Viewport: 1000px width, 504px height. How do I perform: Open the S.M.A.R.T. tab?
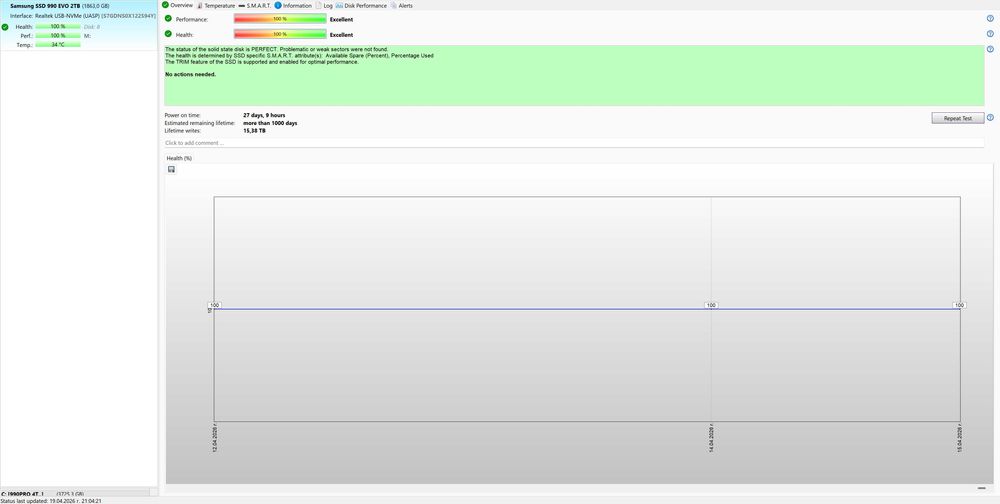(254, 5)
